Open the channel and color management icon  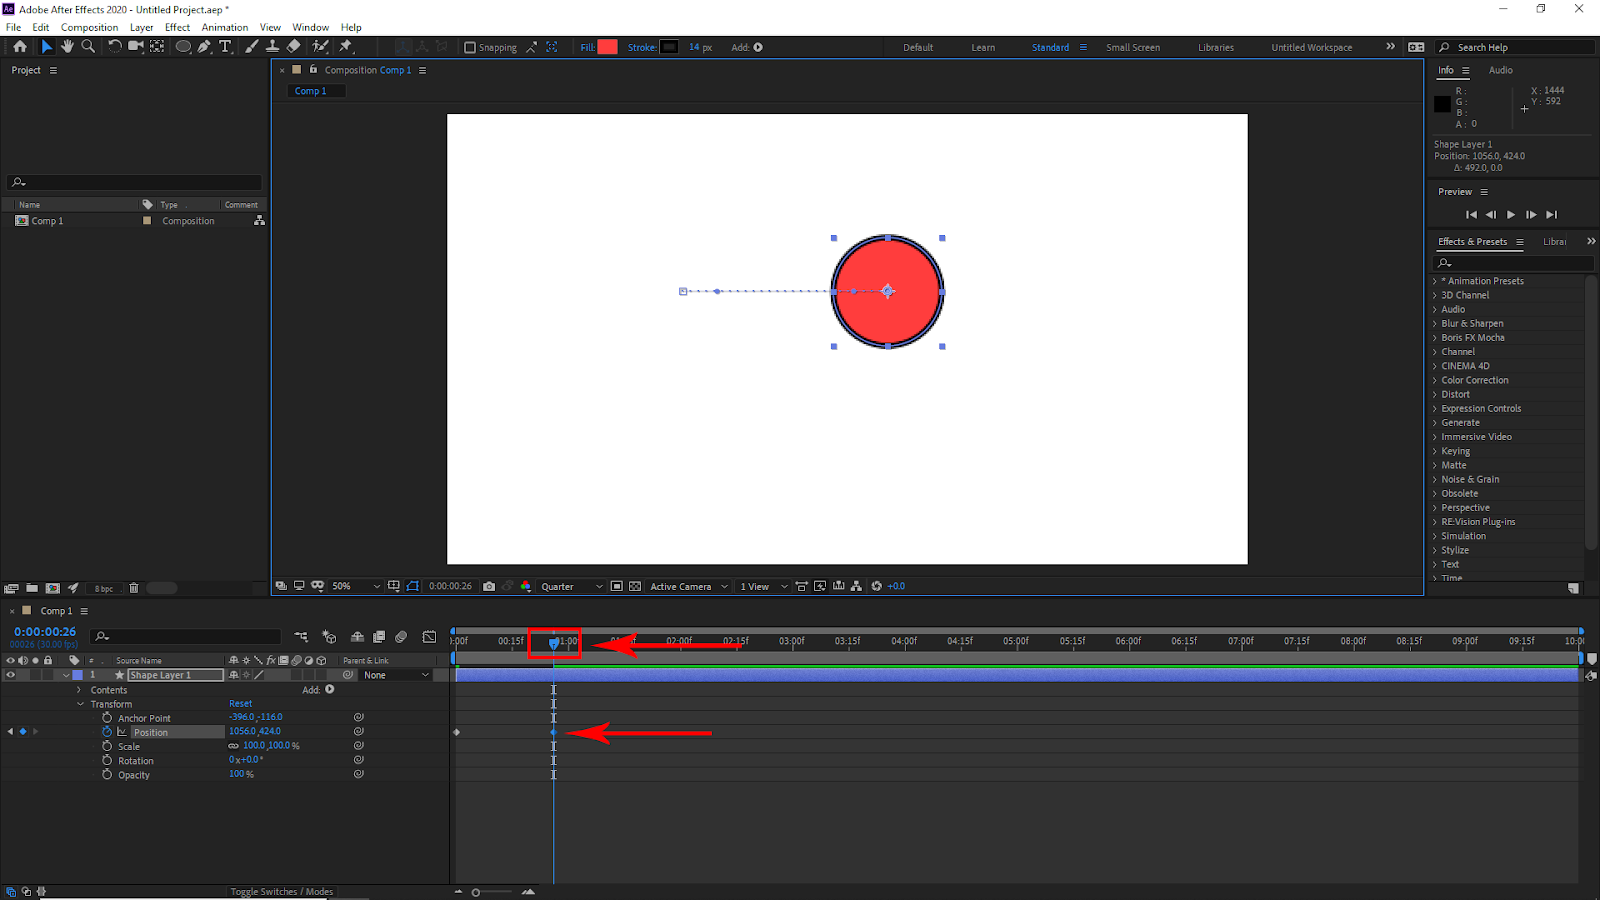point(526,586)
